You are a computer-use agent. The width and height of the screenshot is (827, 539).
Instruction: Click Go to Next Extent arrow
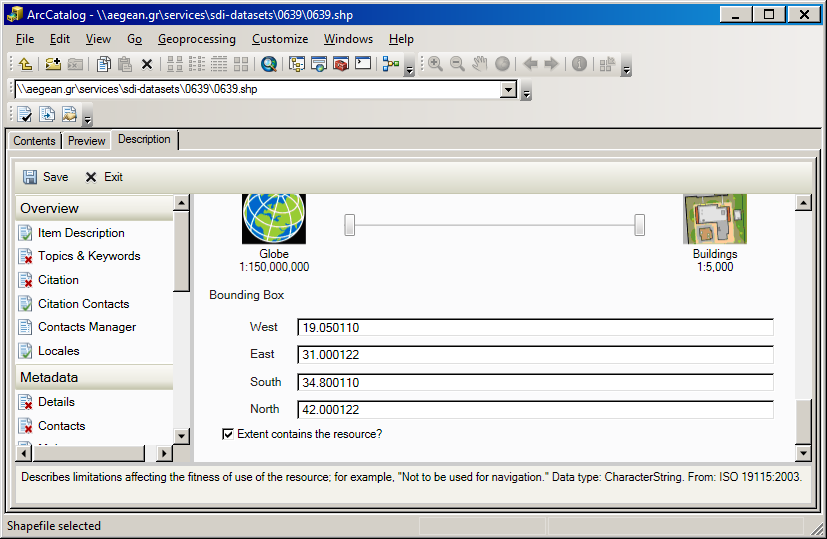click(x=551, y=64)
